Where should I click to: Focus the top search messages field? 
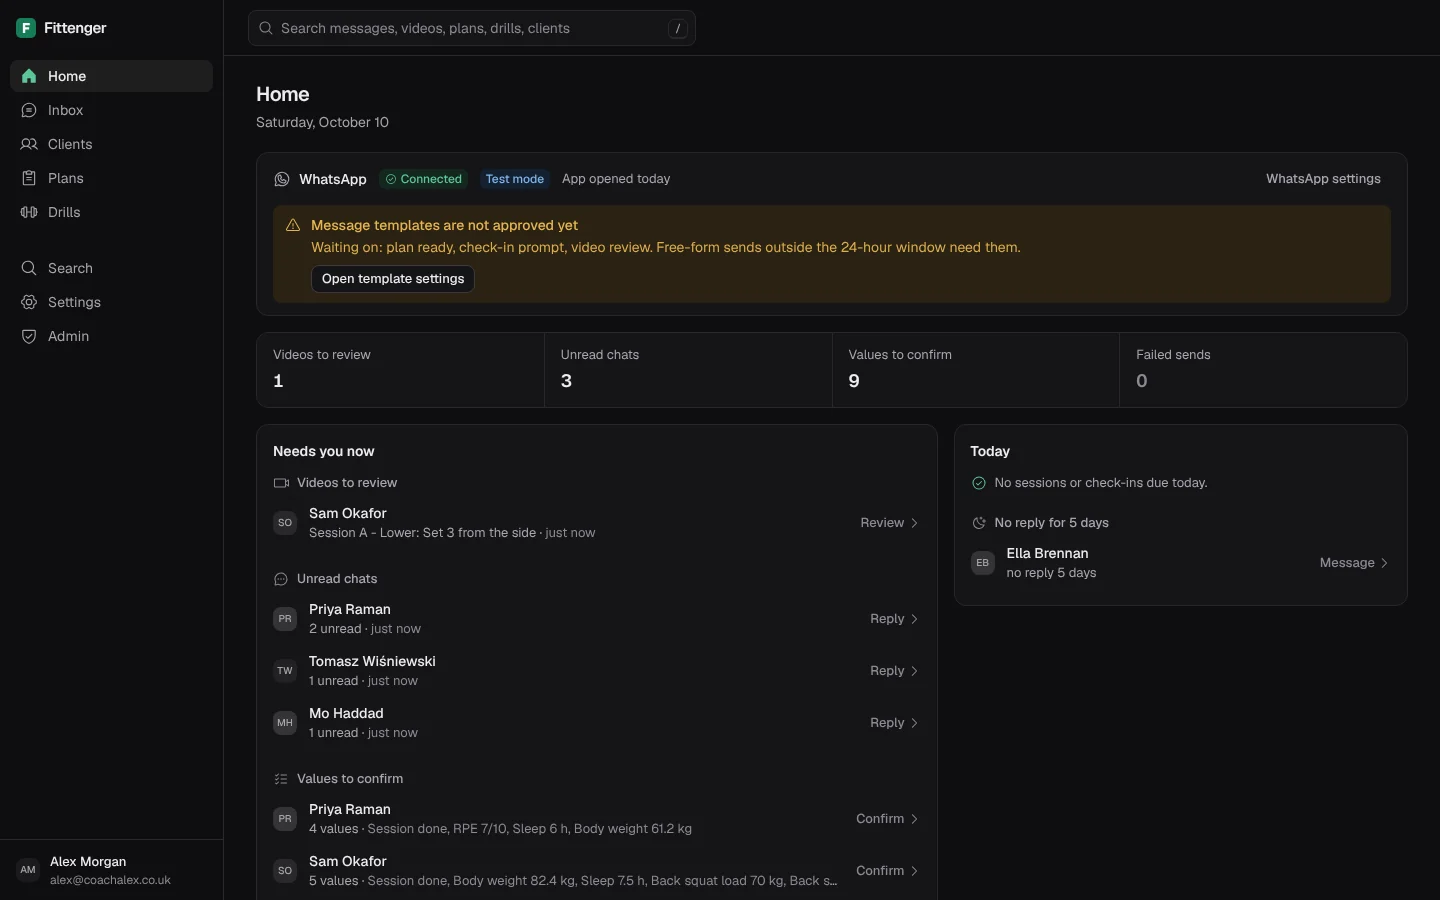472,28
